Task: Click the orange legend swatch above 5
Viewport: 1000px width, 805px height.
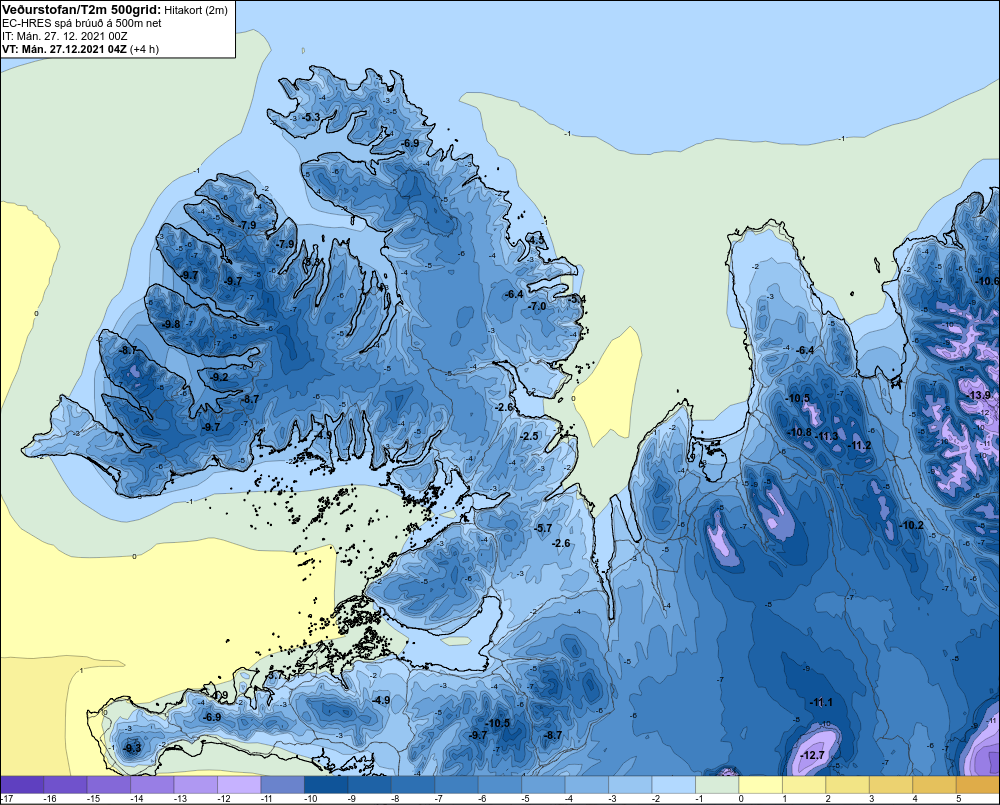Action: coord(978,785)
